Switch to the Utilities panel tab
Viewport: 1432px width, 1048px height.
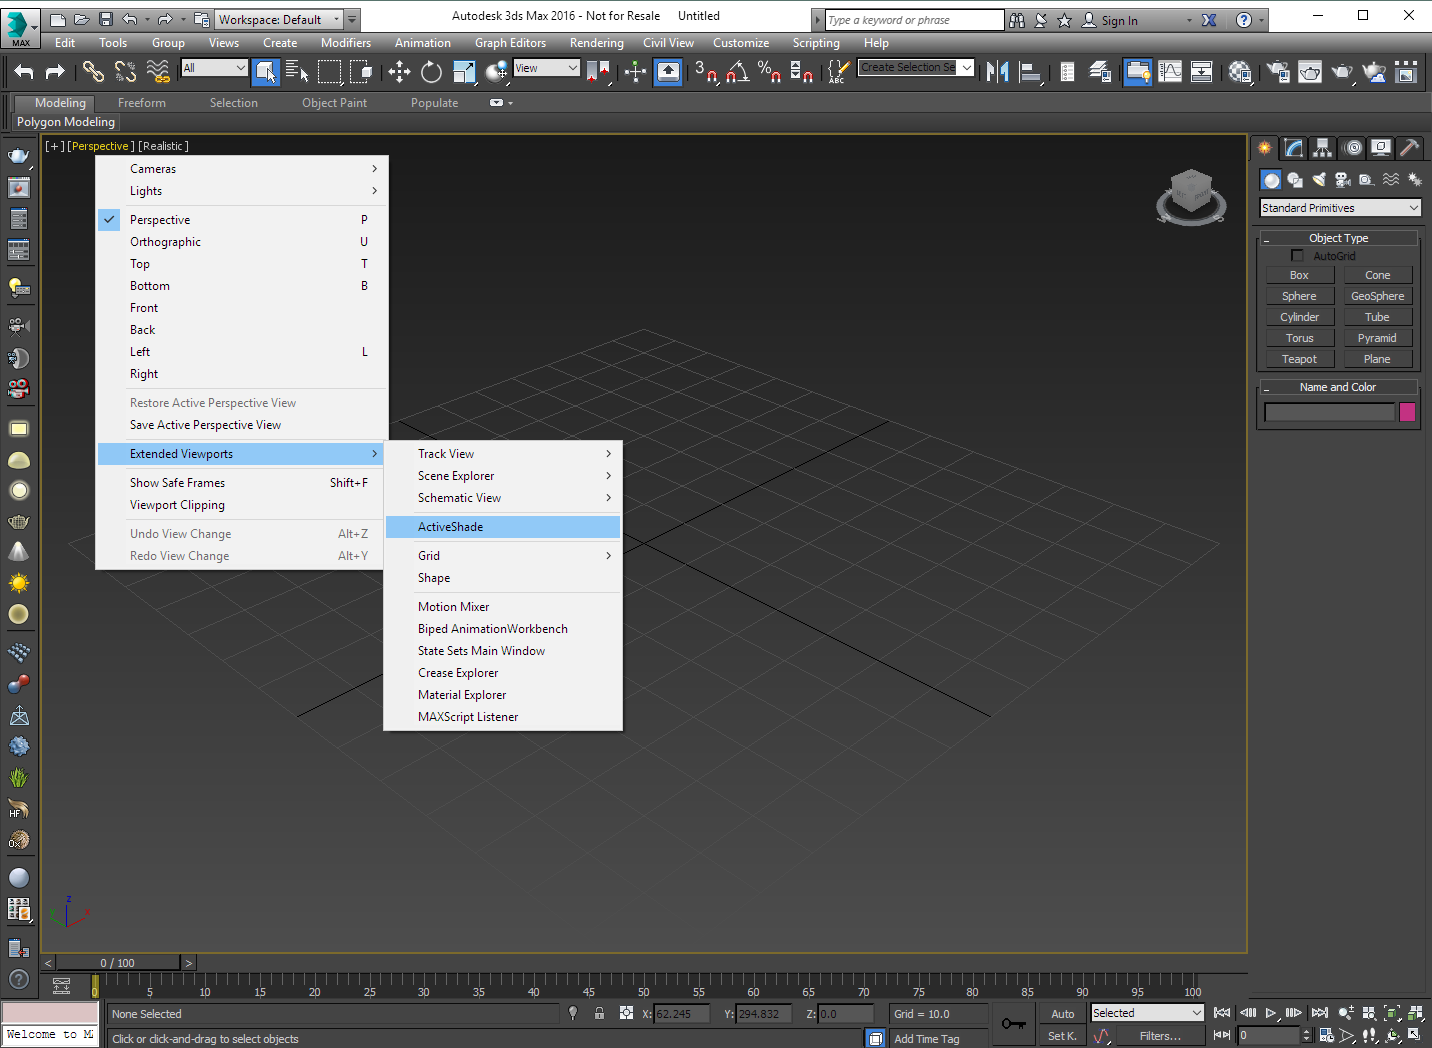[x=1409, y=148]
